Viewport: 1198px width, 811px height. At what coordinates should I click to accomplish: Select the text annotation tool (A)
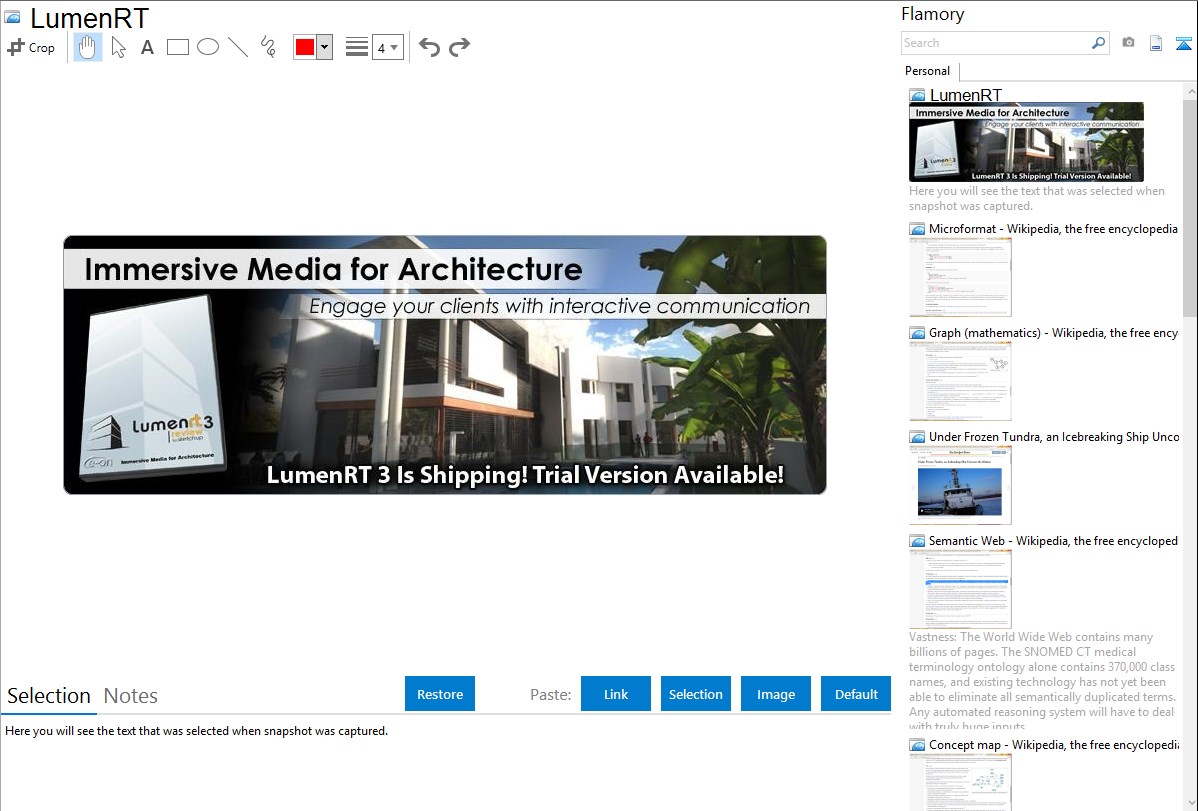tap(147, 47)
